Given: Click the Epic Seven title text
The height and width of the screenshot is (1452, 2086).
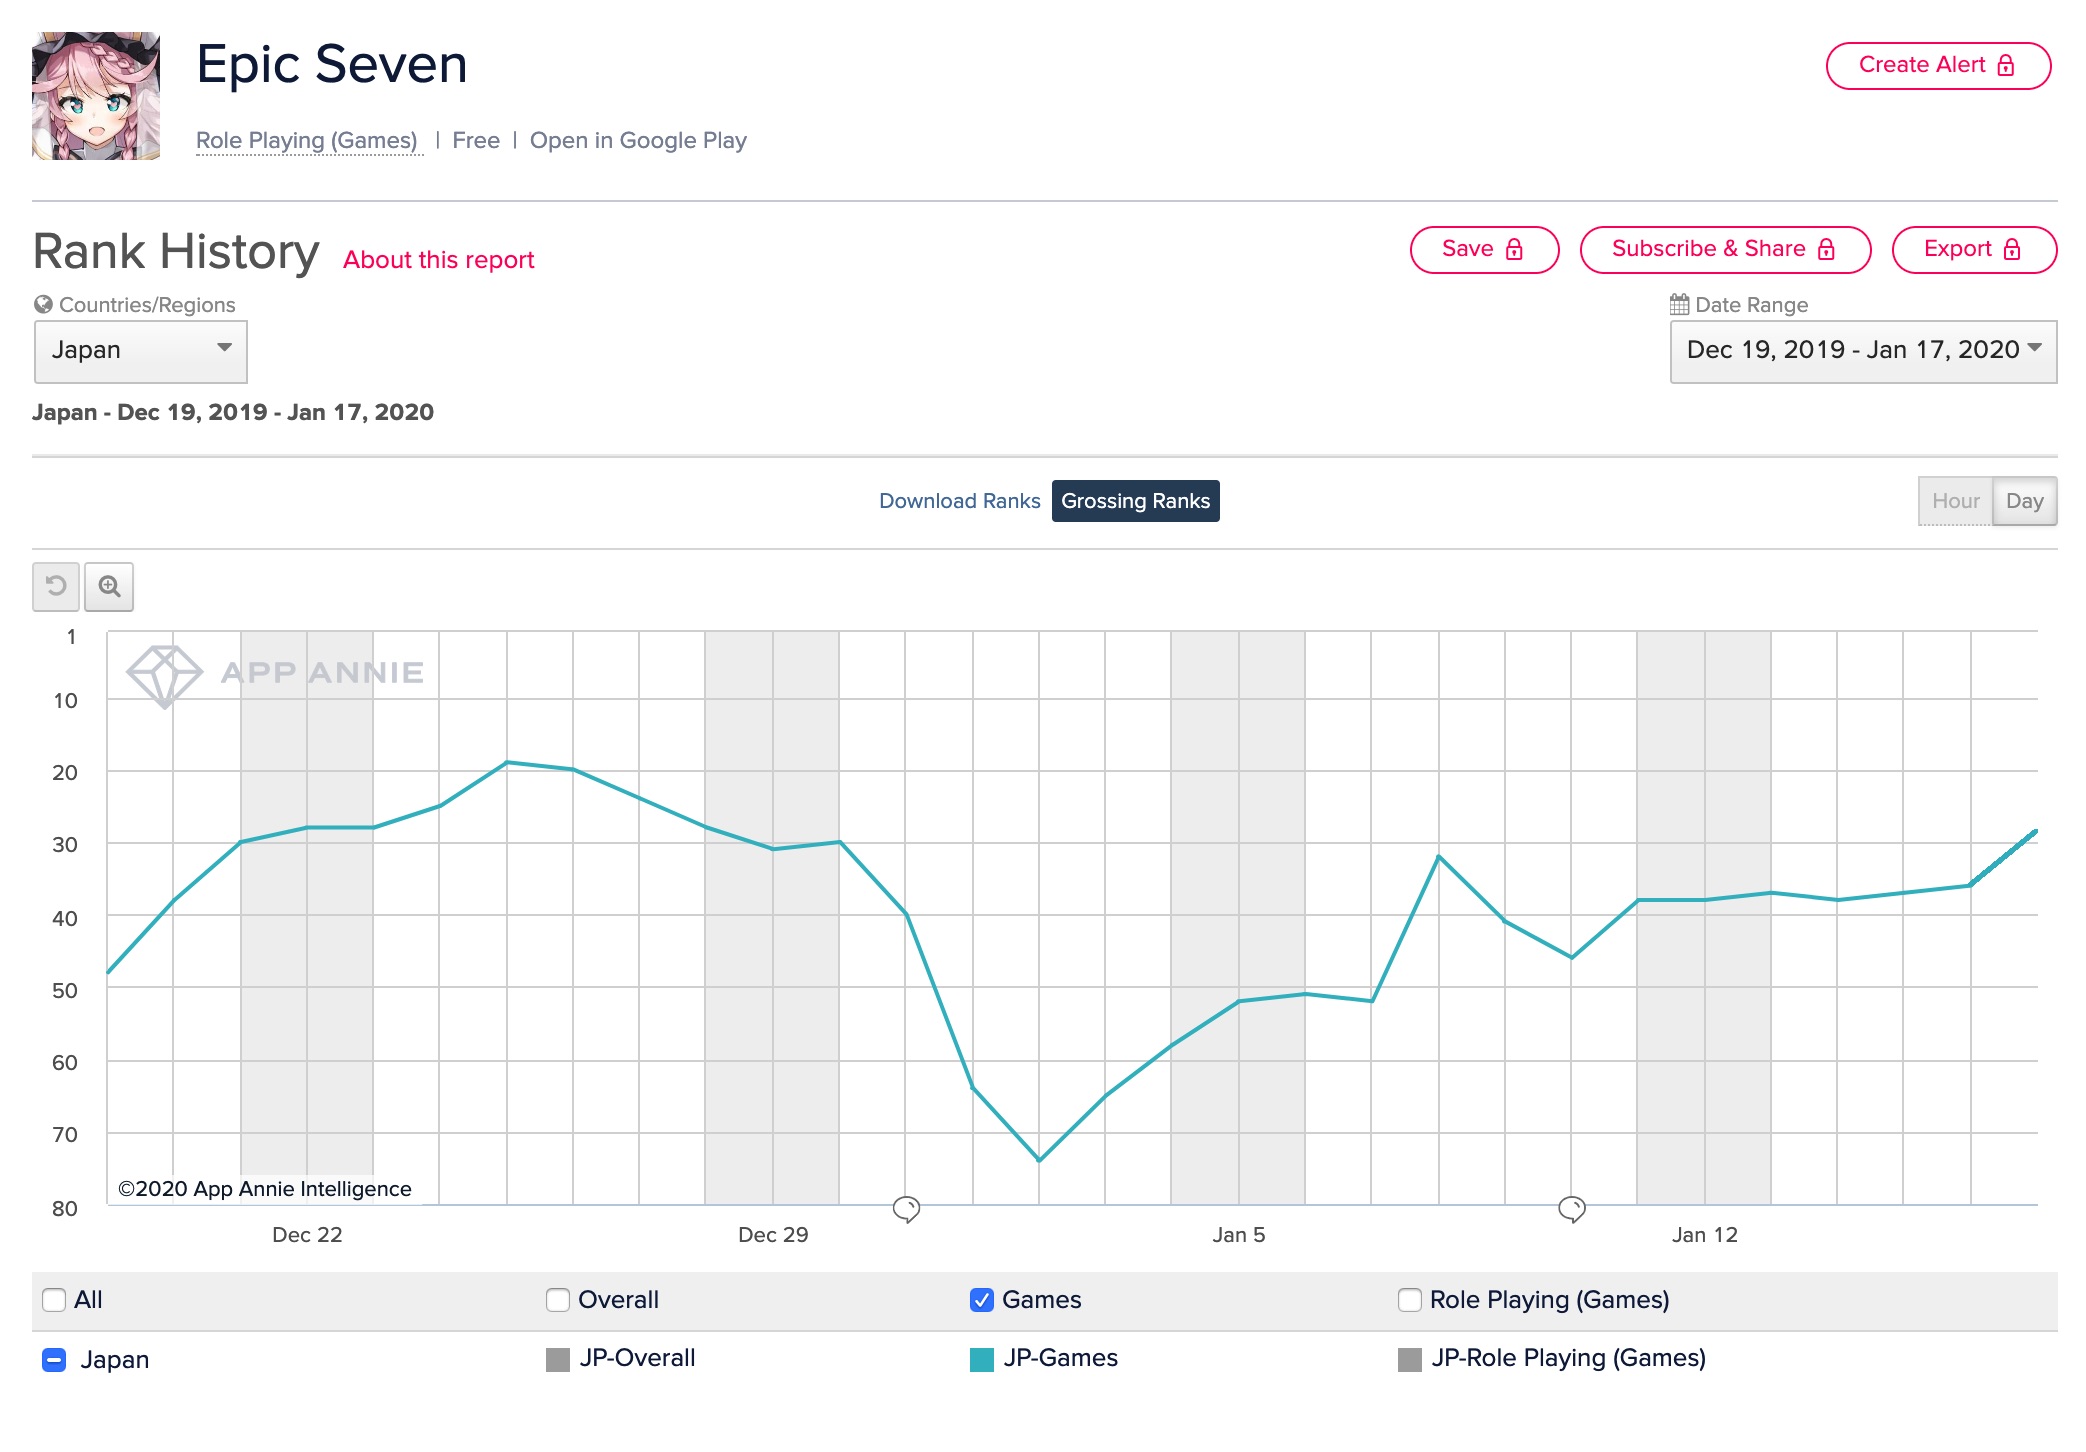Looking at the screenshot, I should [x=332, y=64].
